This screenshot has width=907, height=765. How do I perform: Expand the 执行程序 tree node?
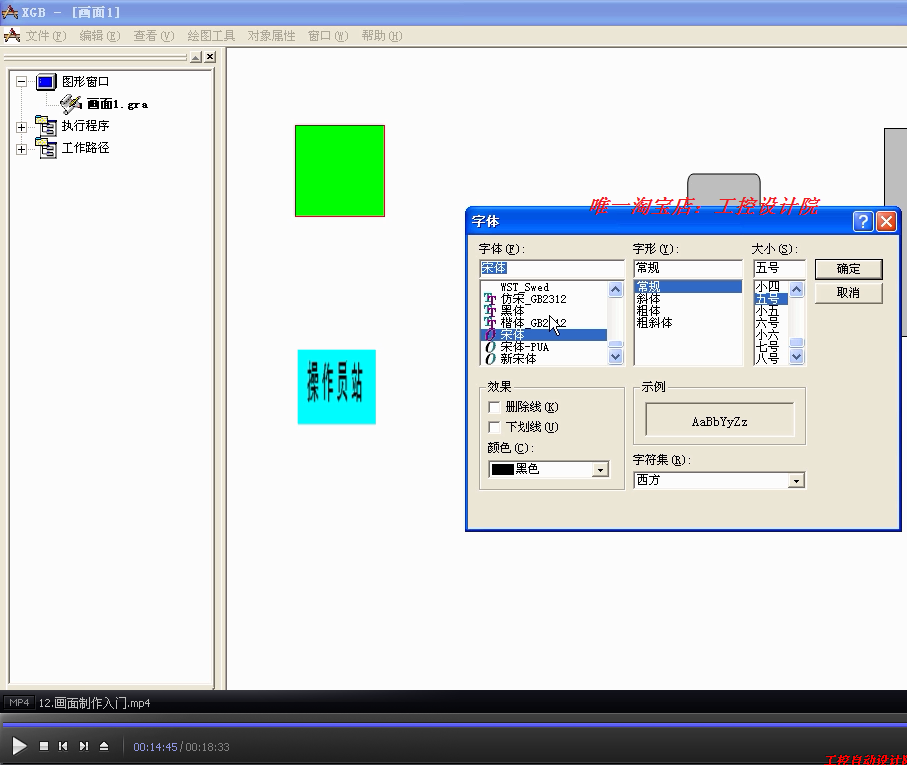click(x=21, y=127)
